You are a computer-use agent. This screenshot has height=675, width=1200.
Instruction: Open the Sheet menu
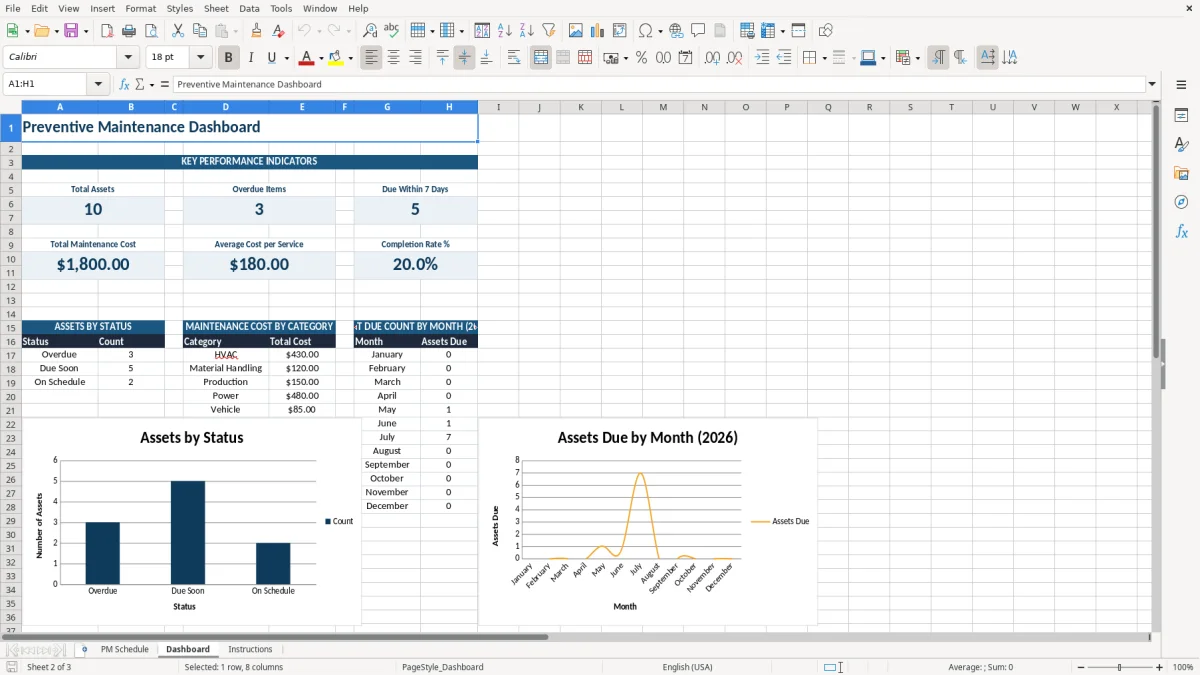click(x=216, y=8)
